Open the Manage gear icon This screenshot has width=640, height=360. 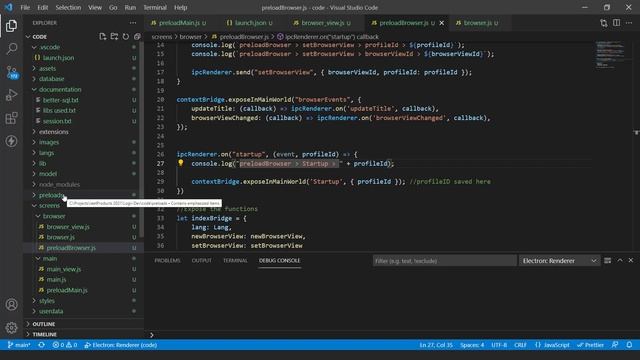click(11, 327)
